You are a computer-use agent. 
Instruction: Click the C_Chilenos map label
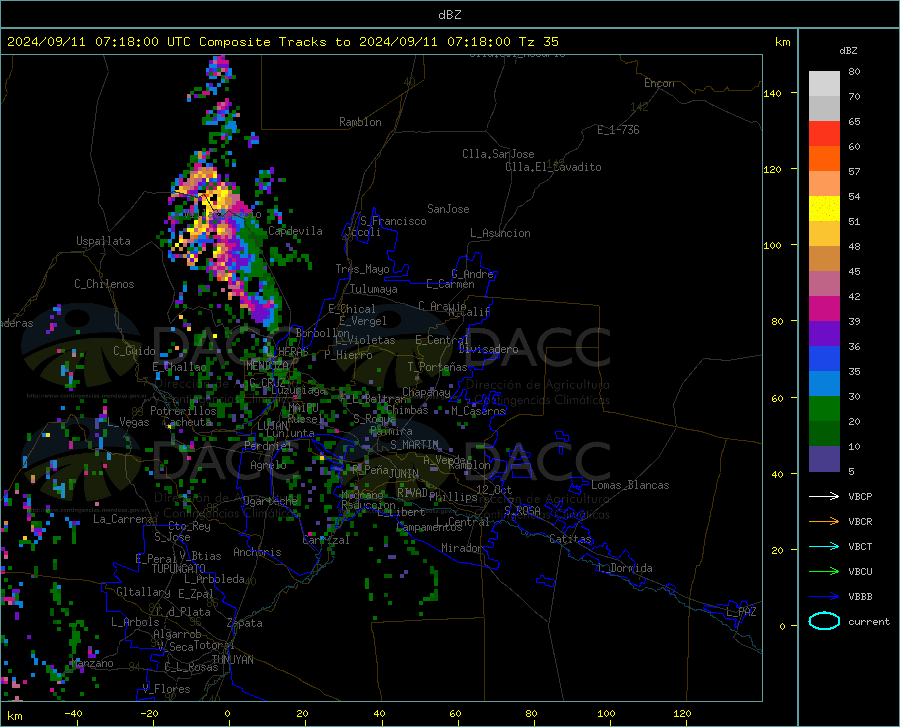(x=104, y=284)
